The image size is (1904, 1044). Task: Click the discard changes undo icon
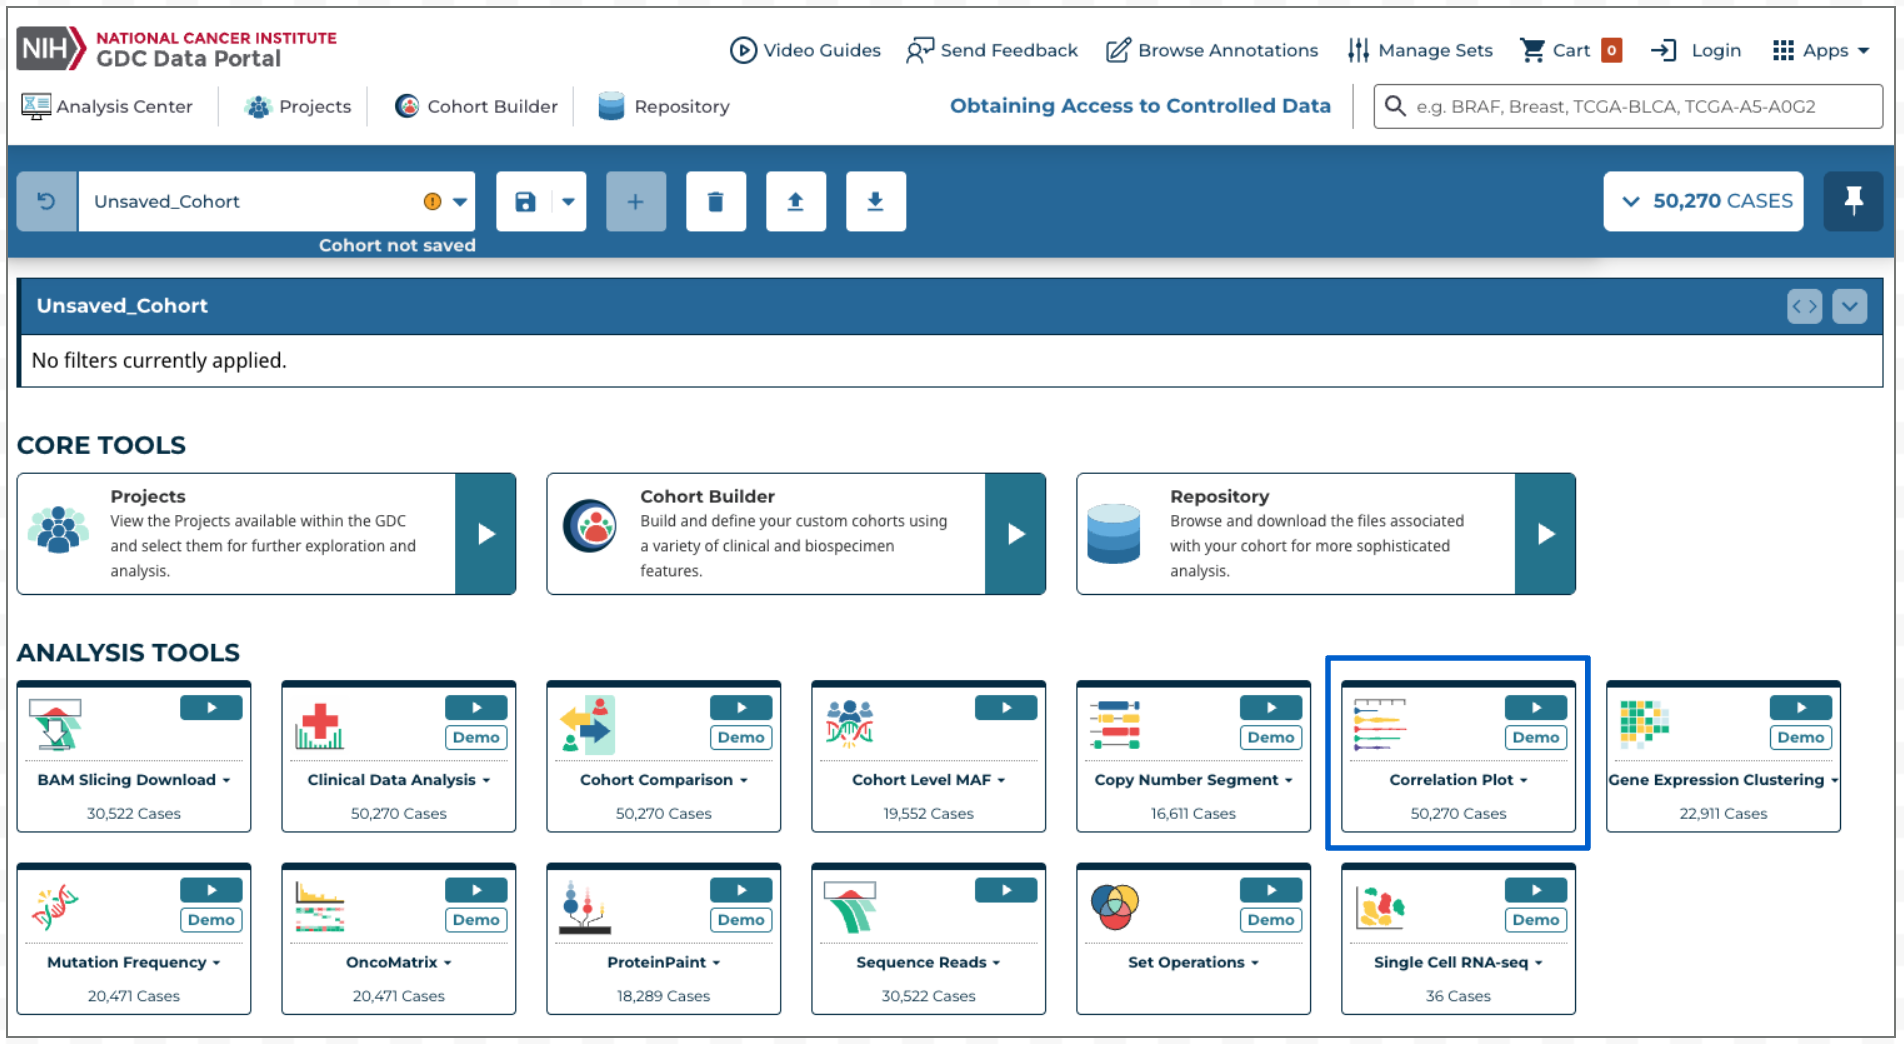click(47, 201)
